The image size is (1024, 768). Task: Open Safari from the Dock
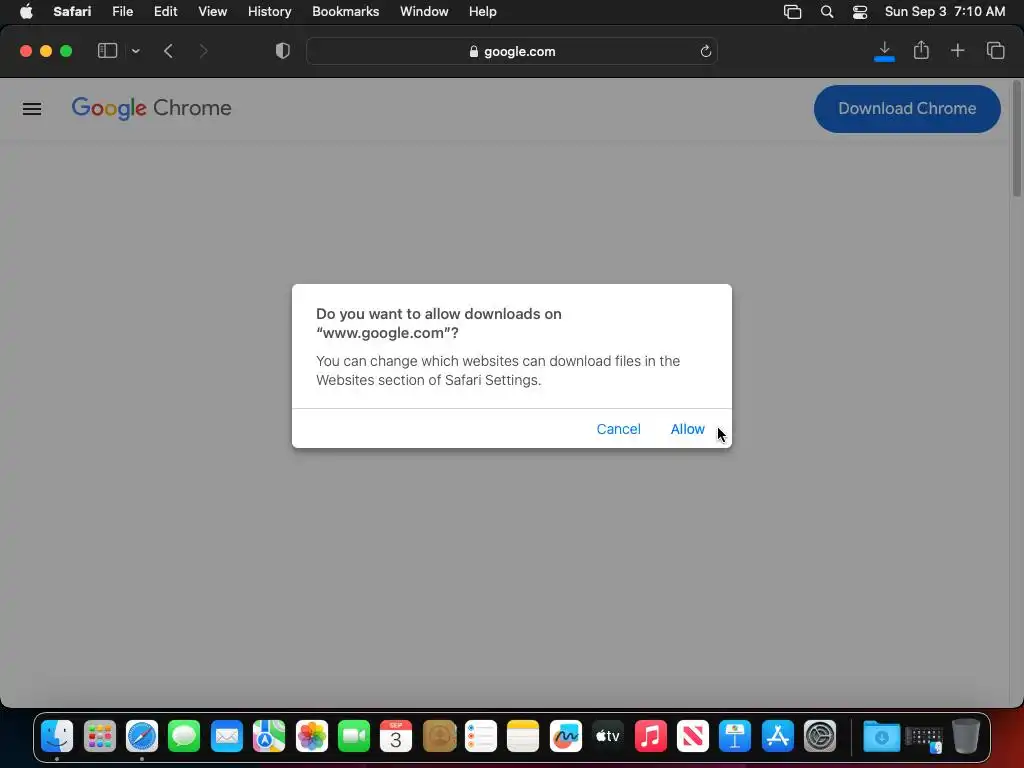[142, 736]
